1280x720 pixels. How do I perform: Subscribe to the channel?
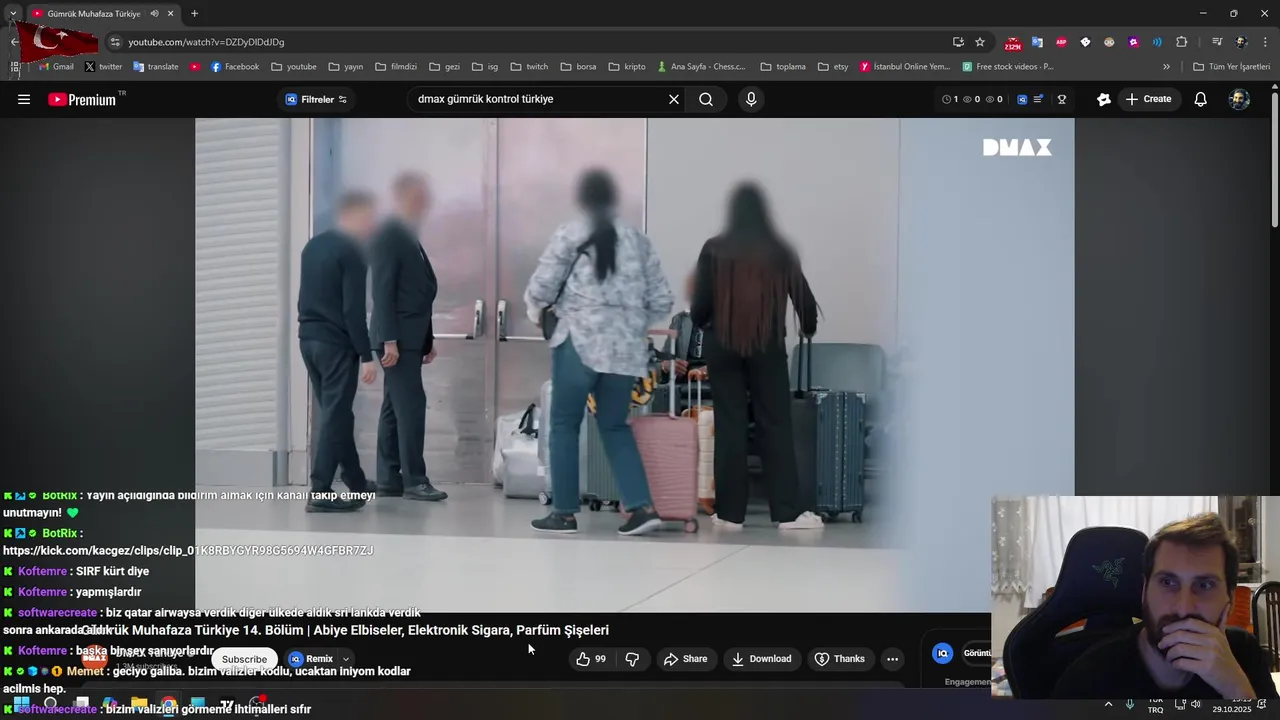point(244,659)
